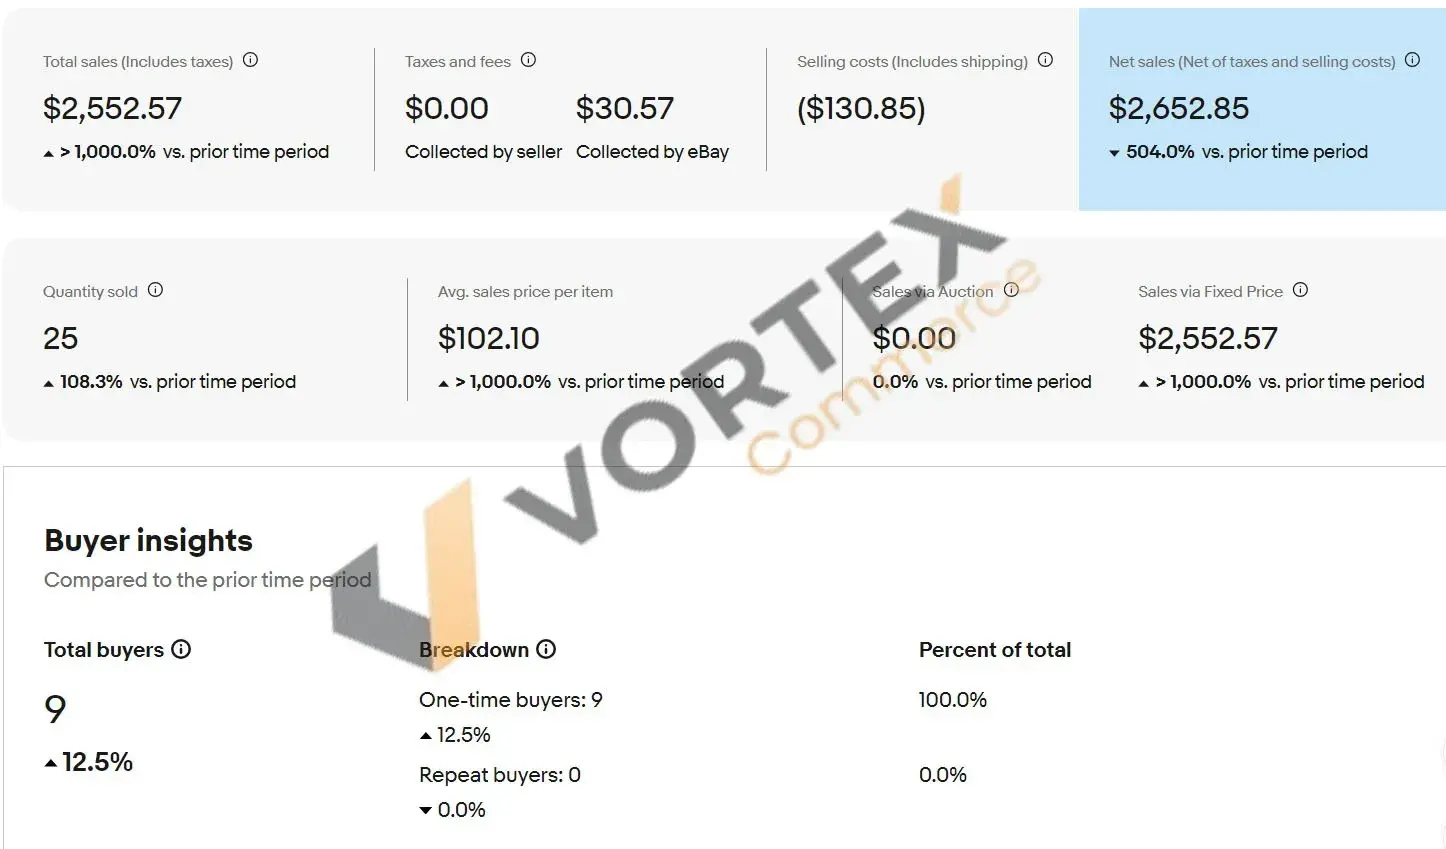
Task: Click the Selling costs info icon
Action: pyautogui.click(x=1045, y=60)
